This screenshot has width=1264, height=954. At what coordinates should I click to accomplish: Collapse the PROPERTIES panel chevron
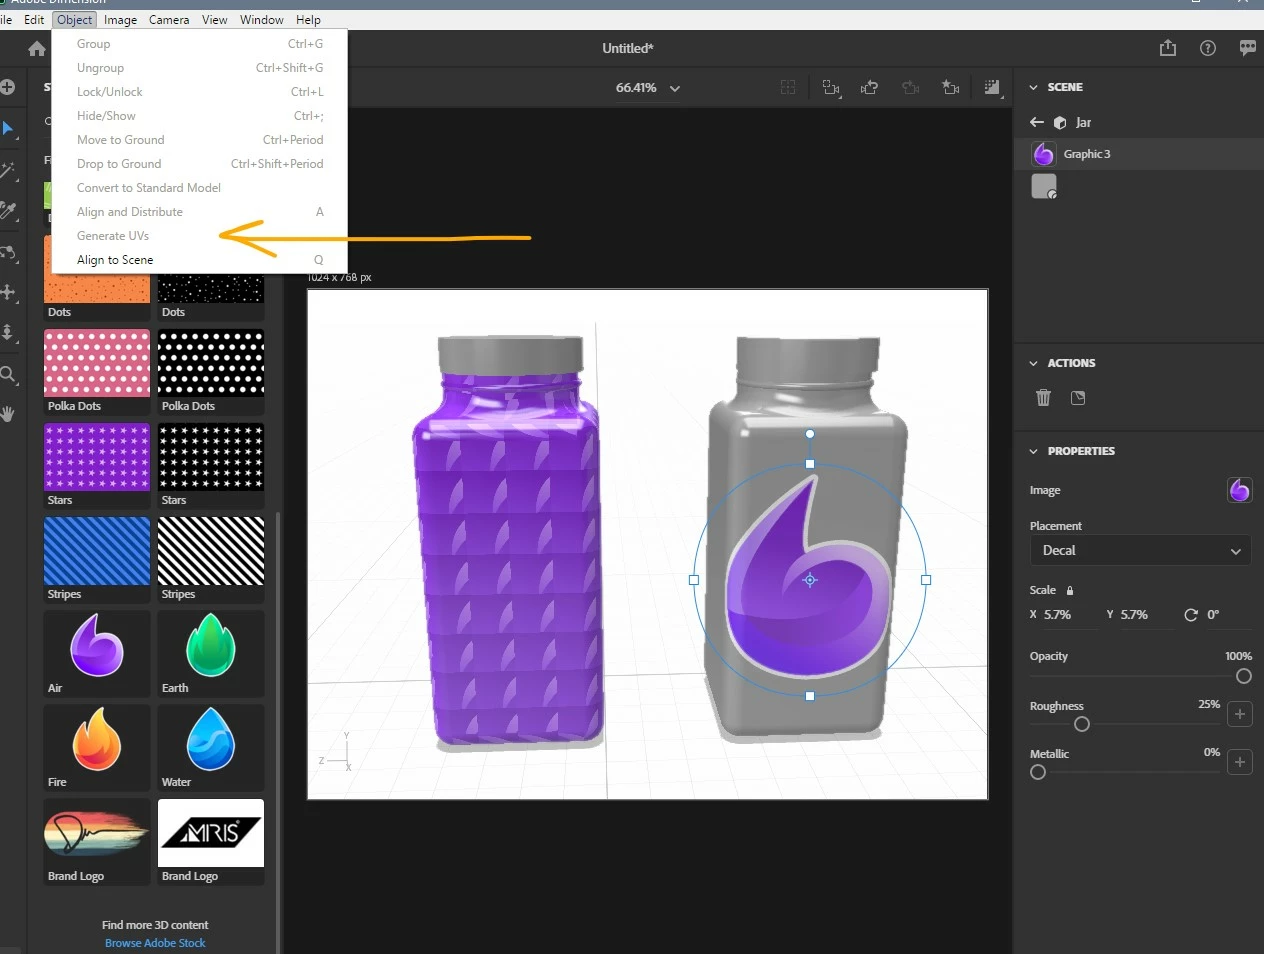[1033, 451]
